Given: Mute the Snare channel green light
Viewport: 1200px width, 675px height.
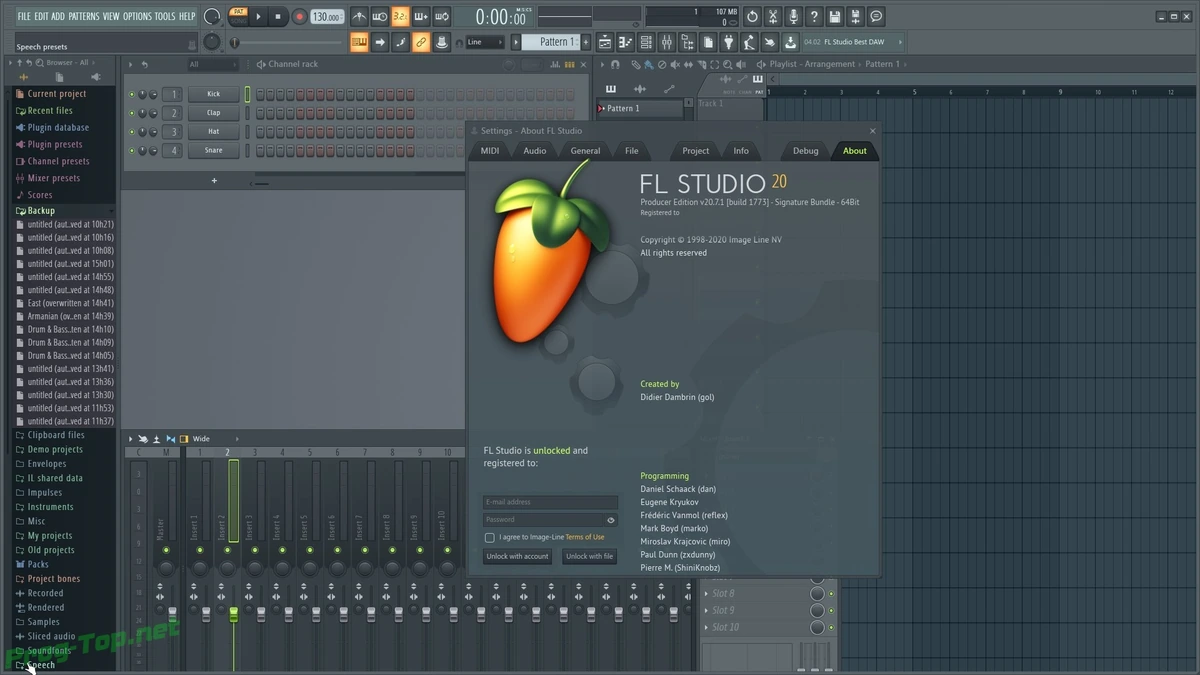Looking at the screenshot, I should click(x=131, y=151).
